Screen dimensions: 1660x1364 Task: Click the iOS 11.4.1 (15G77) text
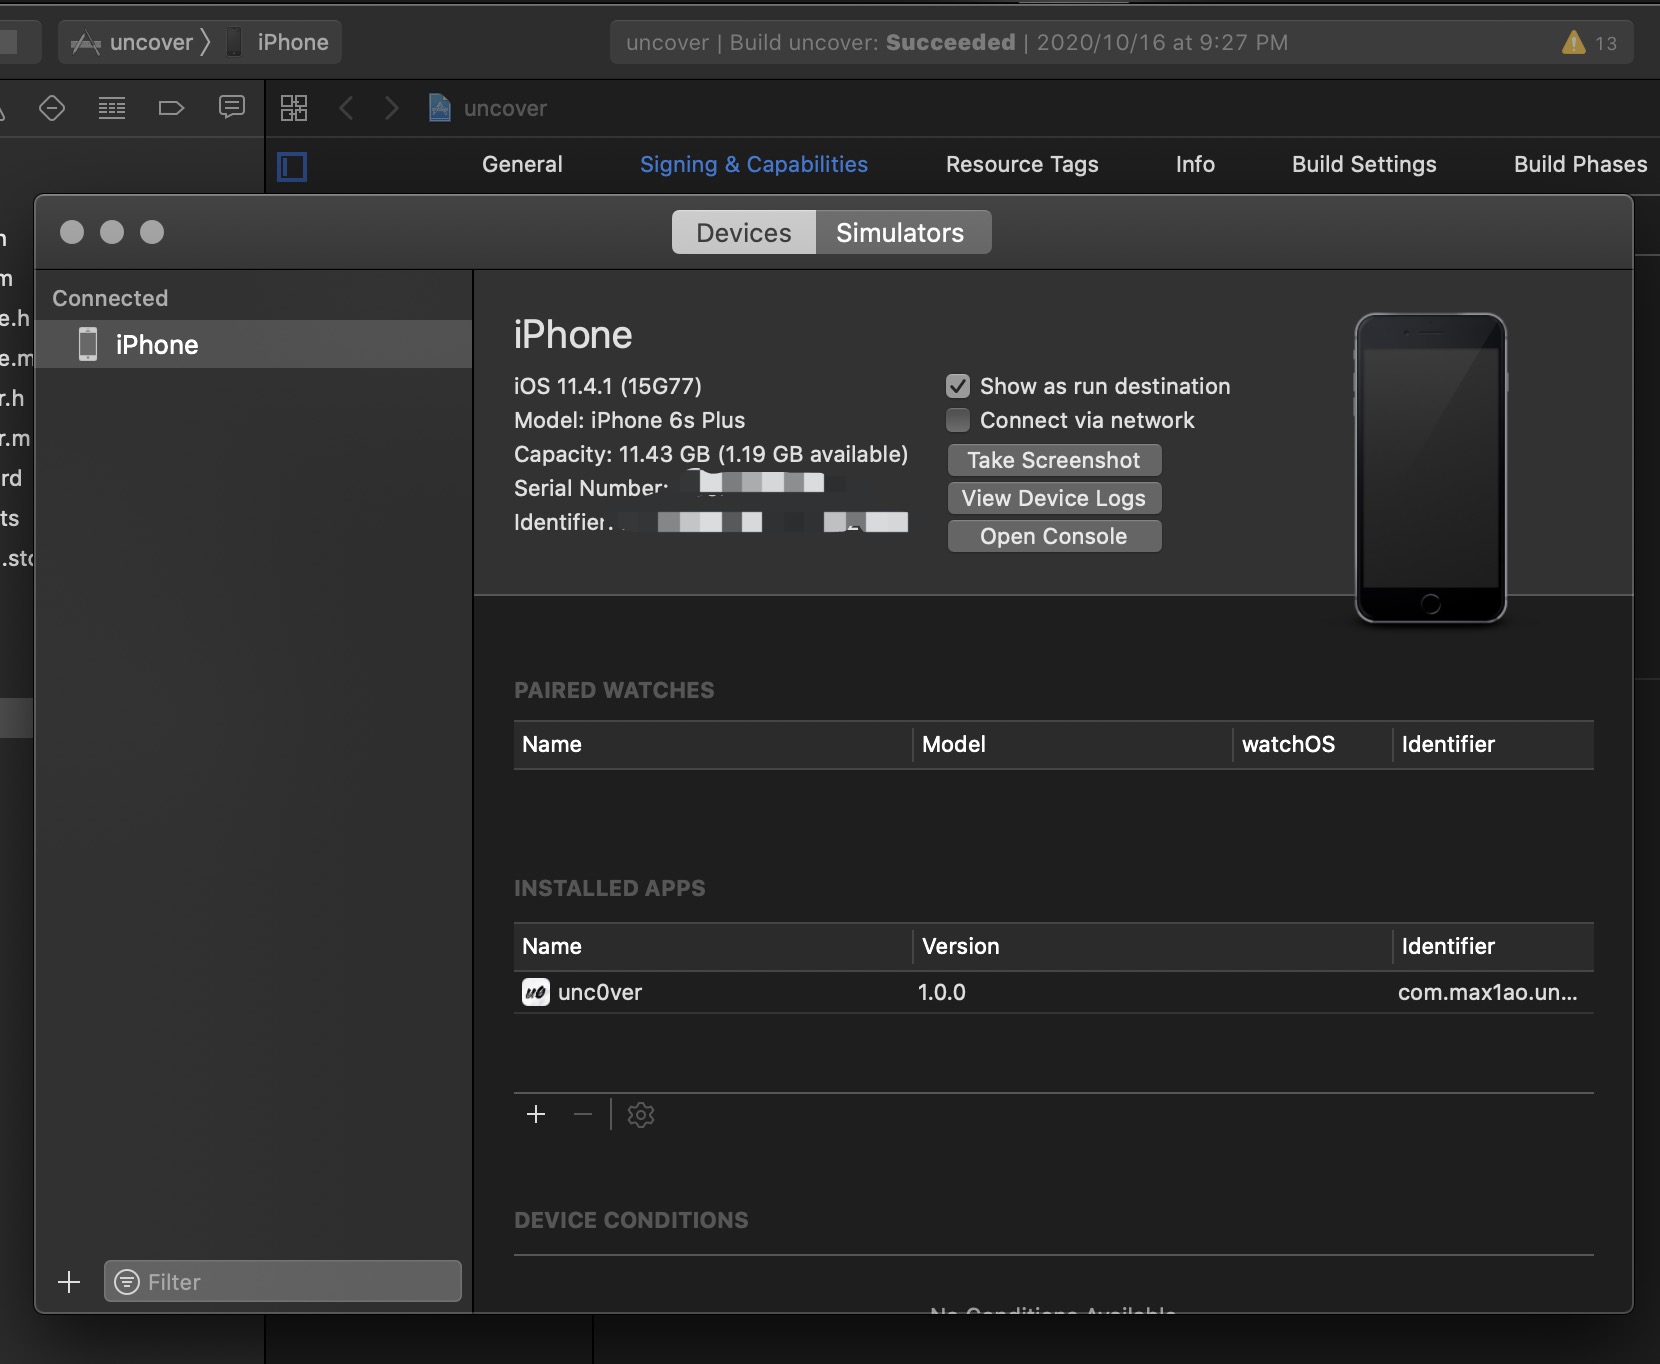click(x=608, y=386)
